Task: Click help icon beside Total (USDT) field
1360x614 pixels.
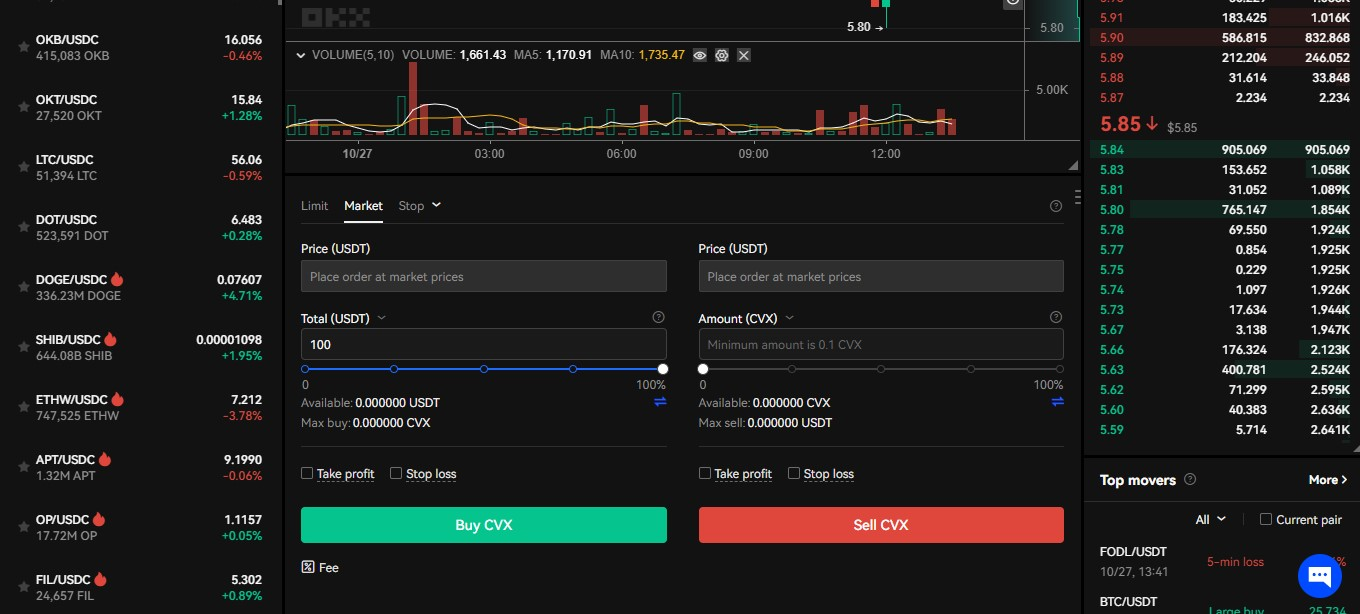Action: click(658, 318)
